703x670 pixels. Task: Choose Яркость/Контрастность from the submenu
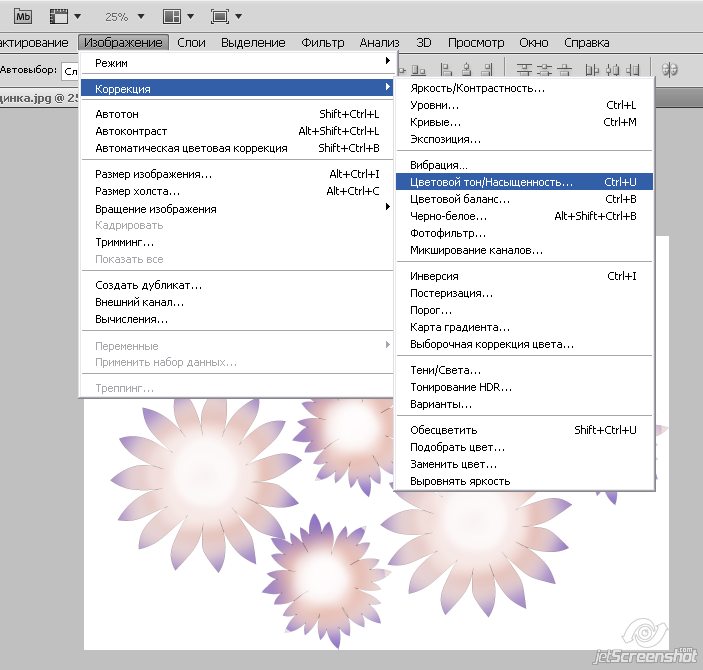point(477,88)
